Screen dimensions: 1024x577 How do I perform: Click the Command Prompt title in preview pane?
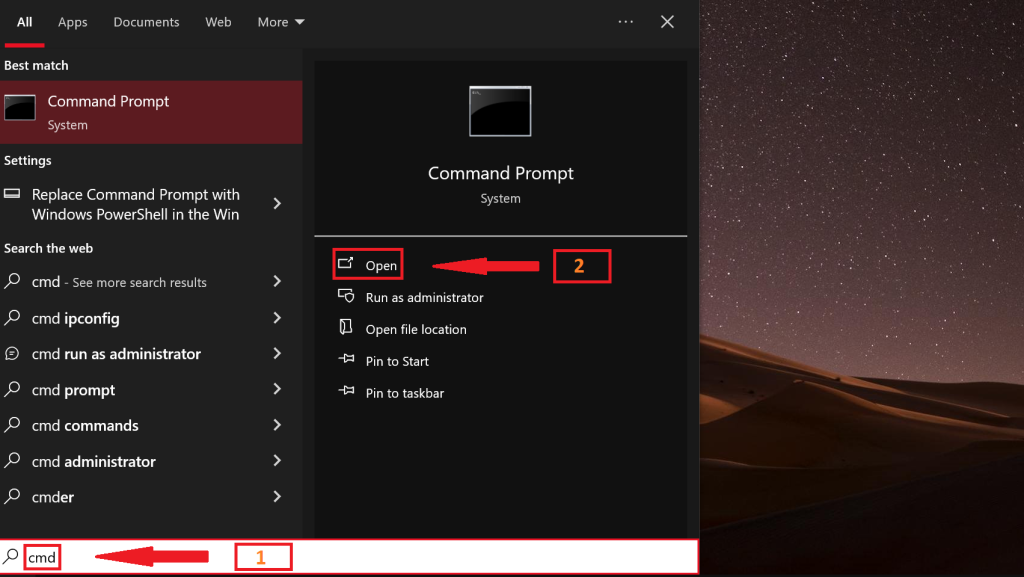tap(500, 173)
